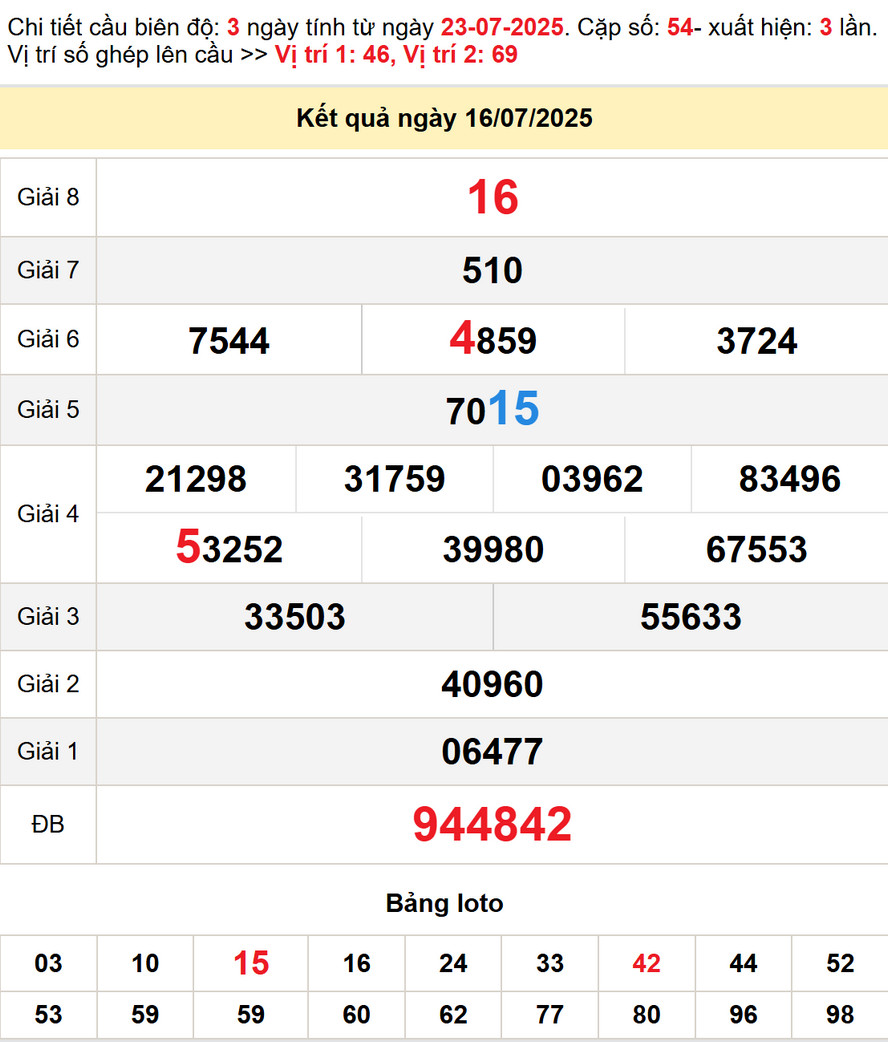Click Giải 4 number 53252
The width and height of the screenshot is (888, 1042).
tap(229, 549)
